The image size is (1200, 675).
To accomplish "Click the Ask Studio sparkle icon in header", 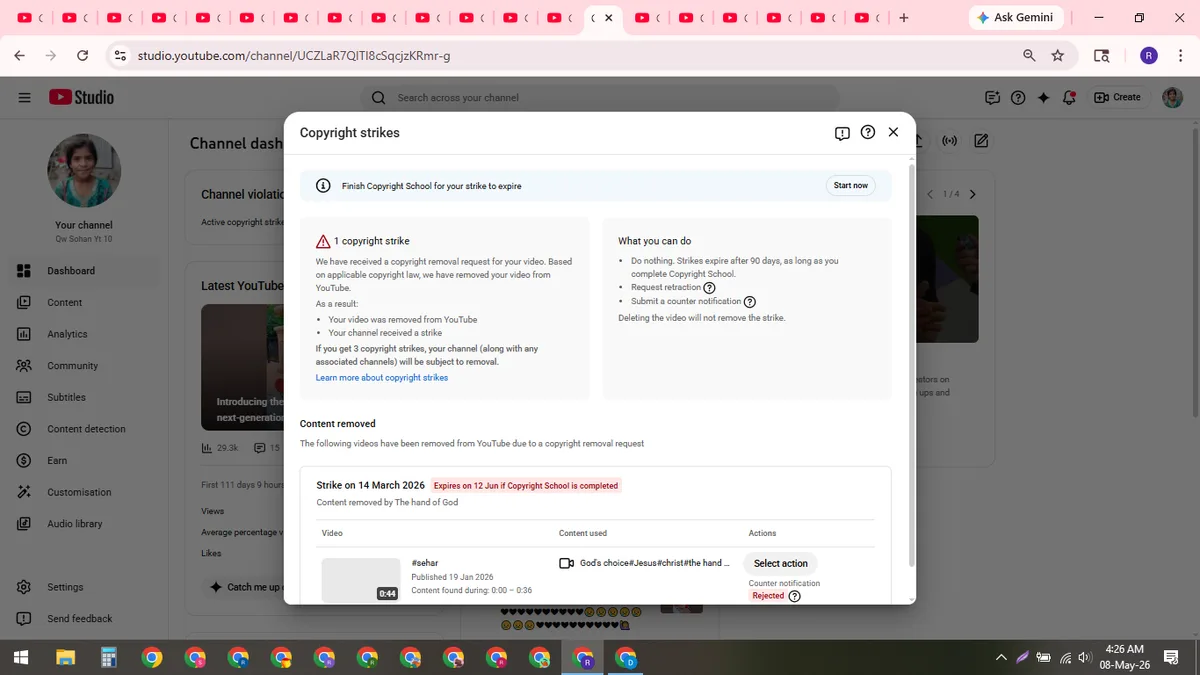I will (1043, 97).
